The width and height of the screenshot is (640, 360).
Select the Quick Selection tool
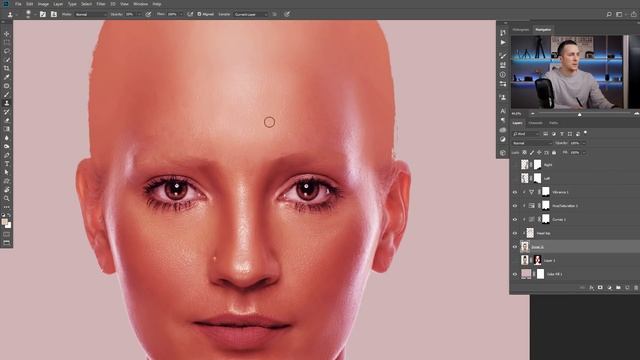(7, 60)
